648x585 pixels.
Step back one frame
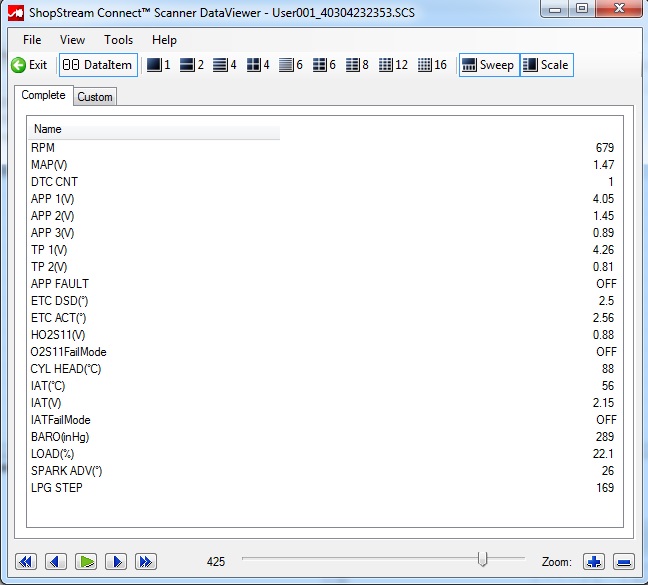click(55, 561)
